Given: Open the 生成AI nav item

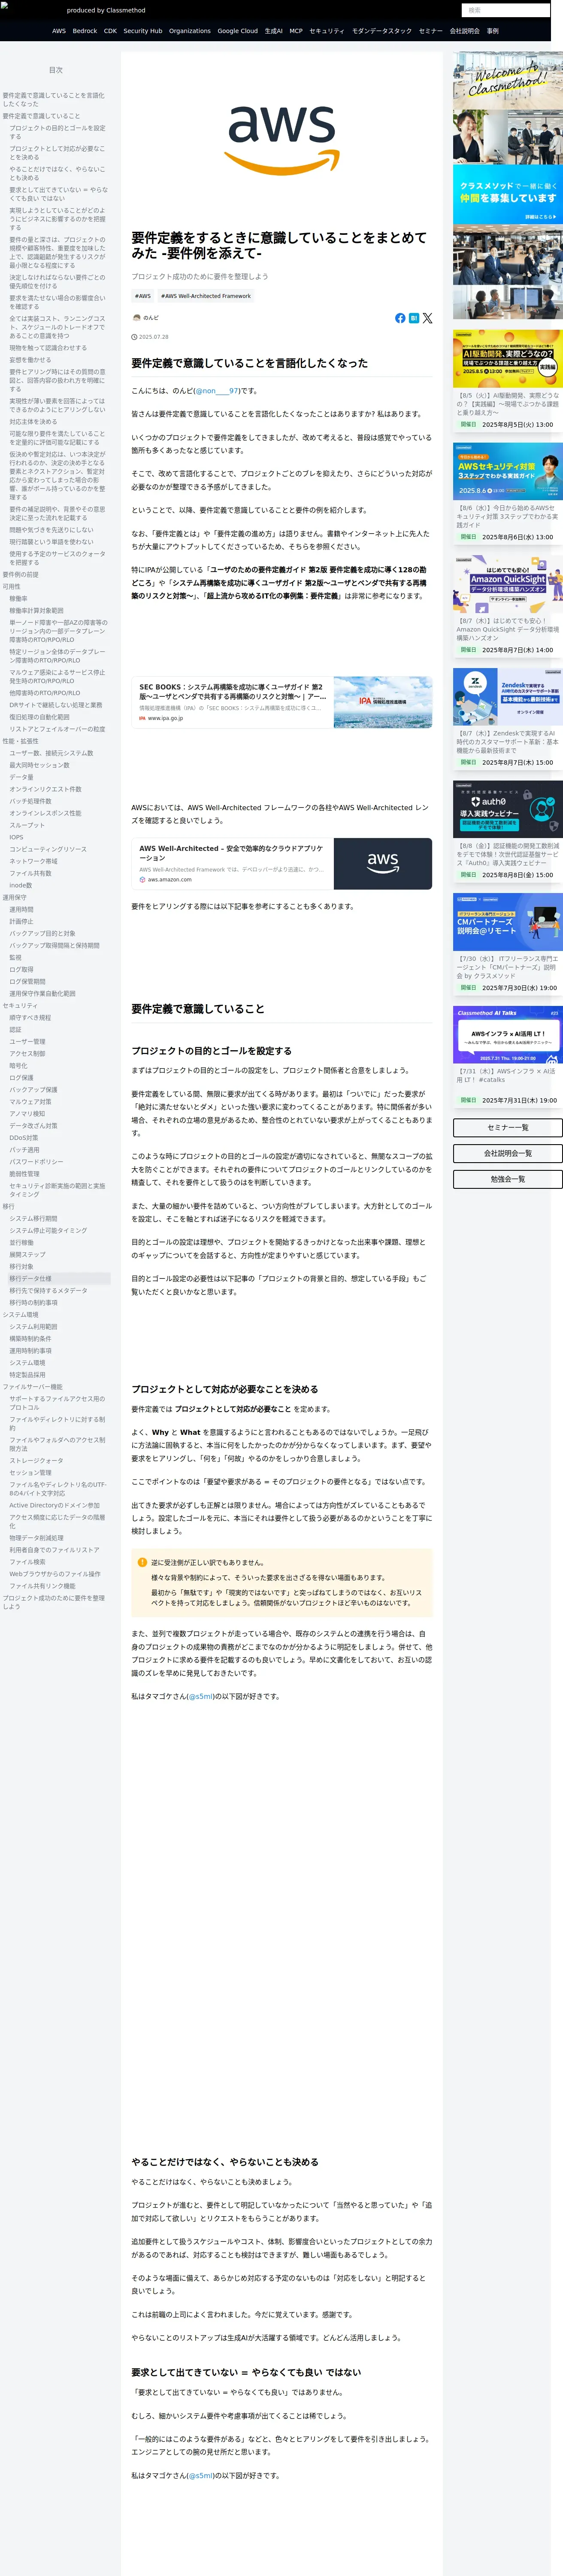Looking at the screenshot, I should (x=274, y=31).
